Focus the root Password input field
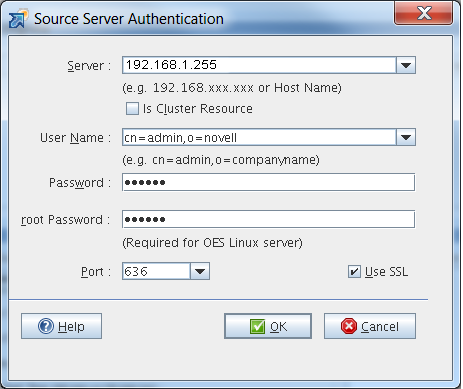Image resolution: width=463 pixels, height=389 pixels. pyautogui.click(x=269, y=219)
